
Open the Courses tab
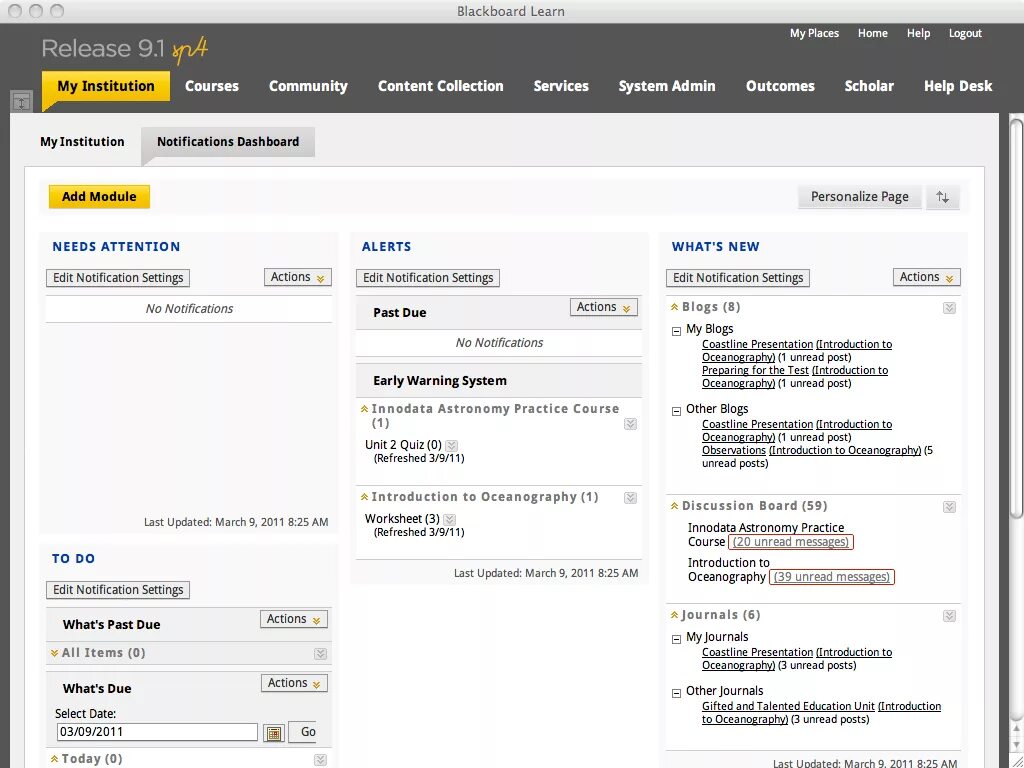click(212, 86)
